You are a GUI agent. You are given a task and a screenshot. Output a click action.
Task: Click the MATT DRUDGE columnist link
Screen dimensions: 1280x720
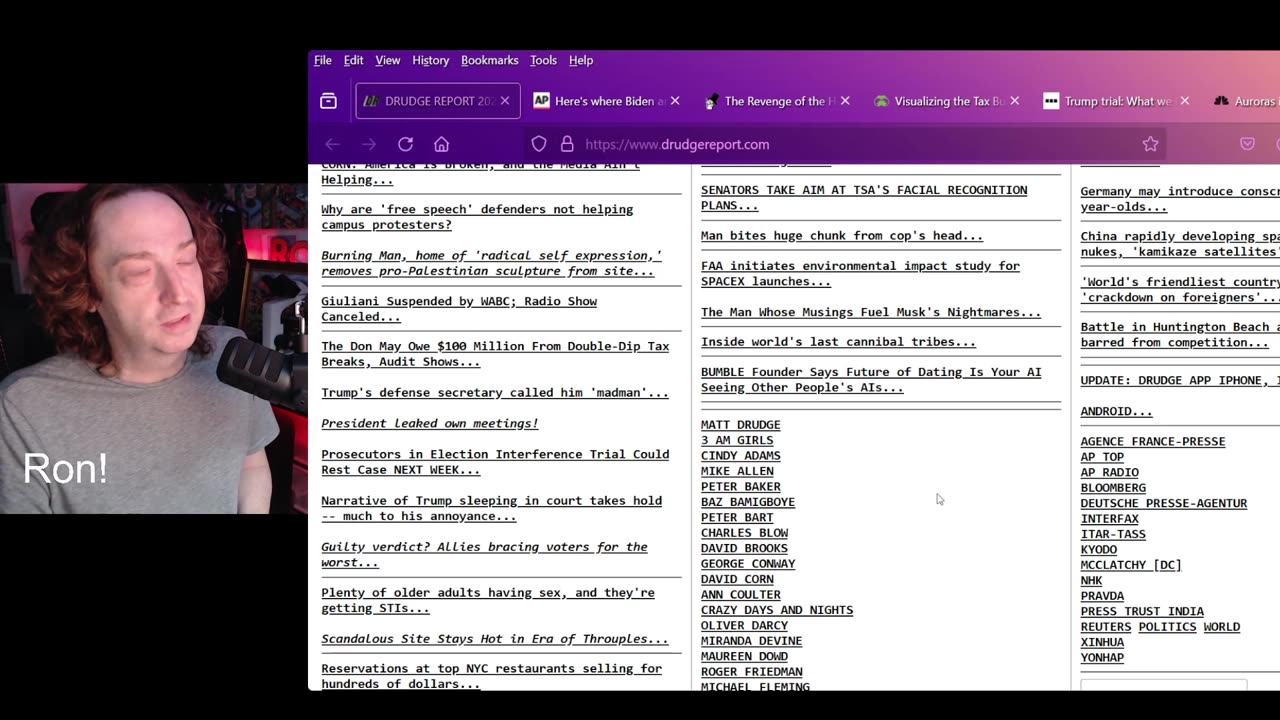click(741, 425)
